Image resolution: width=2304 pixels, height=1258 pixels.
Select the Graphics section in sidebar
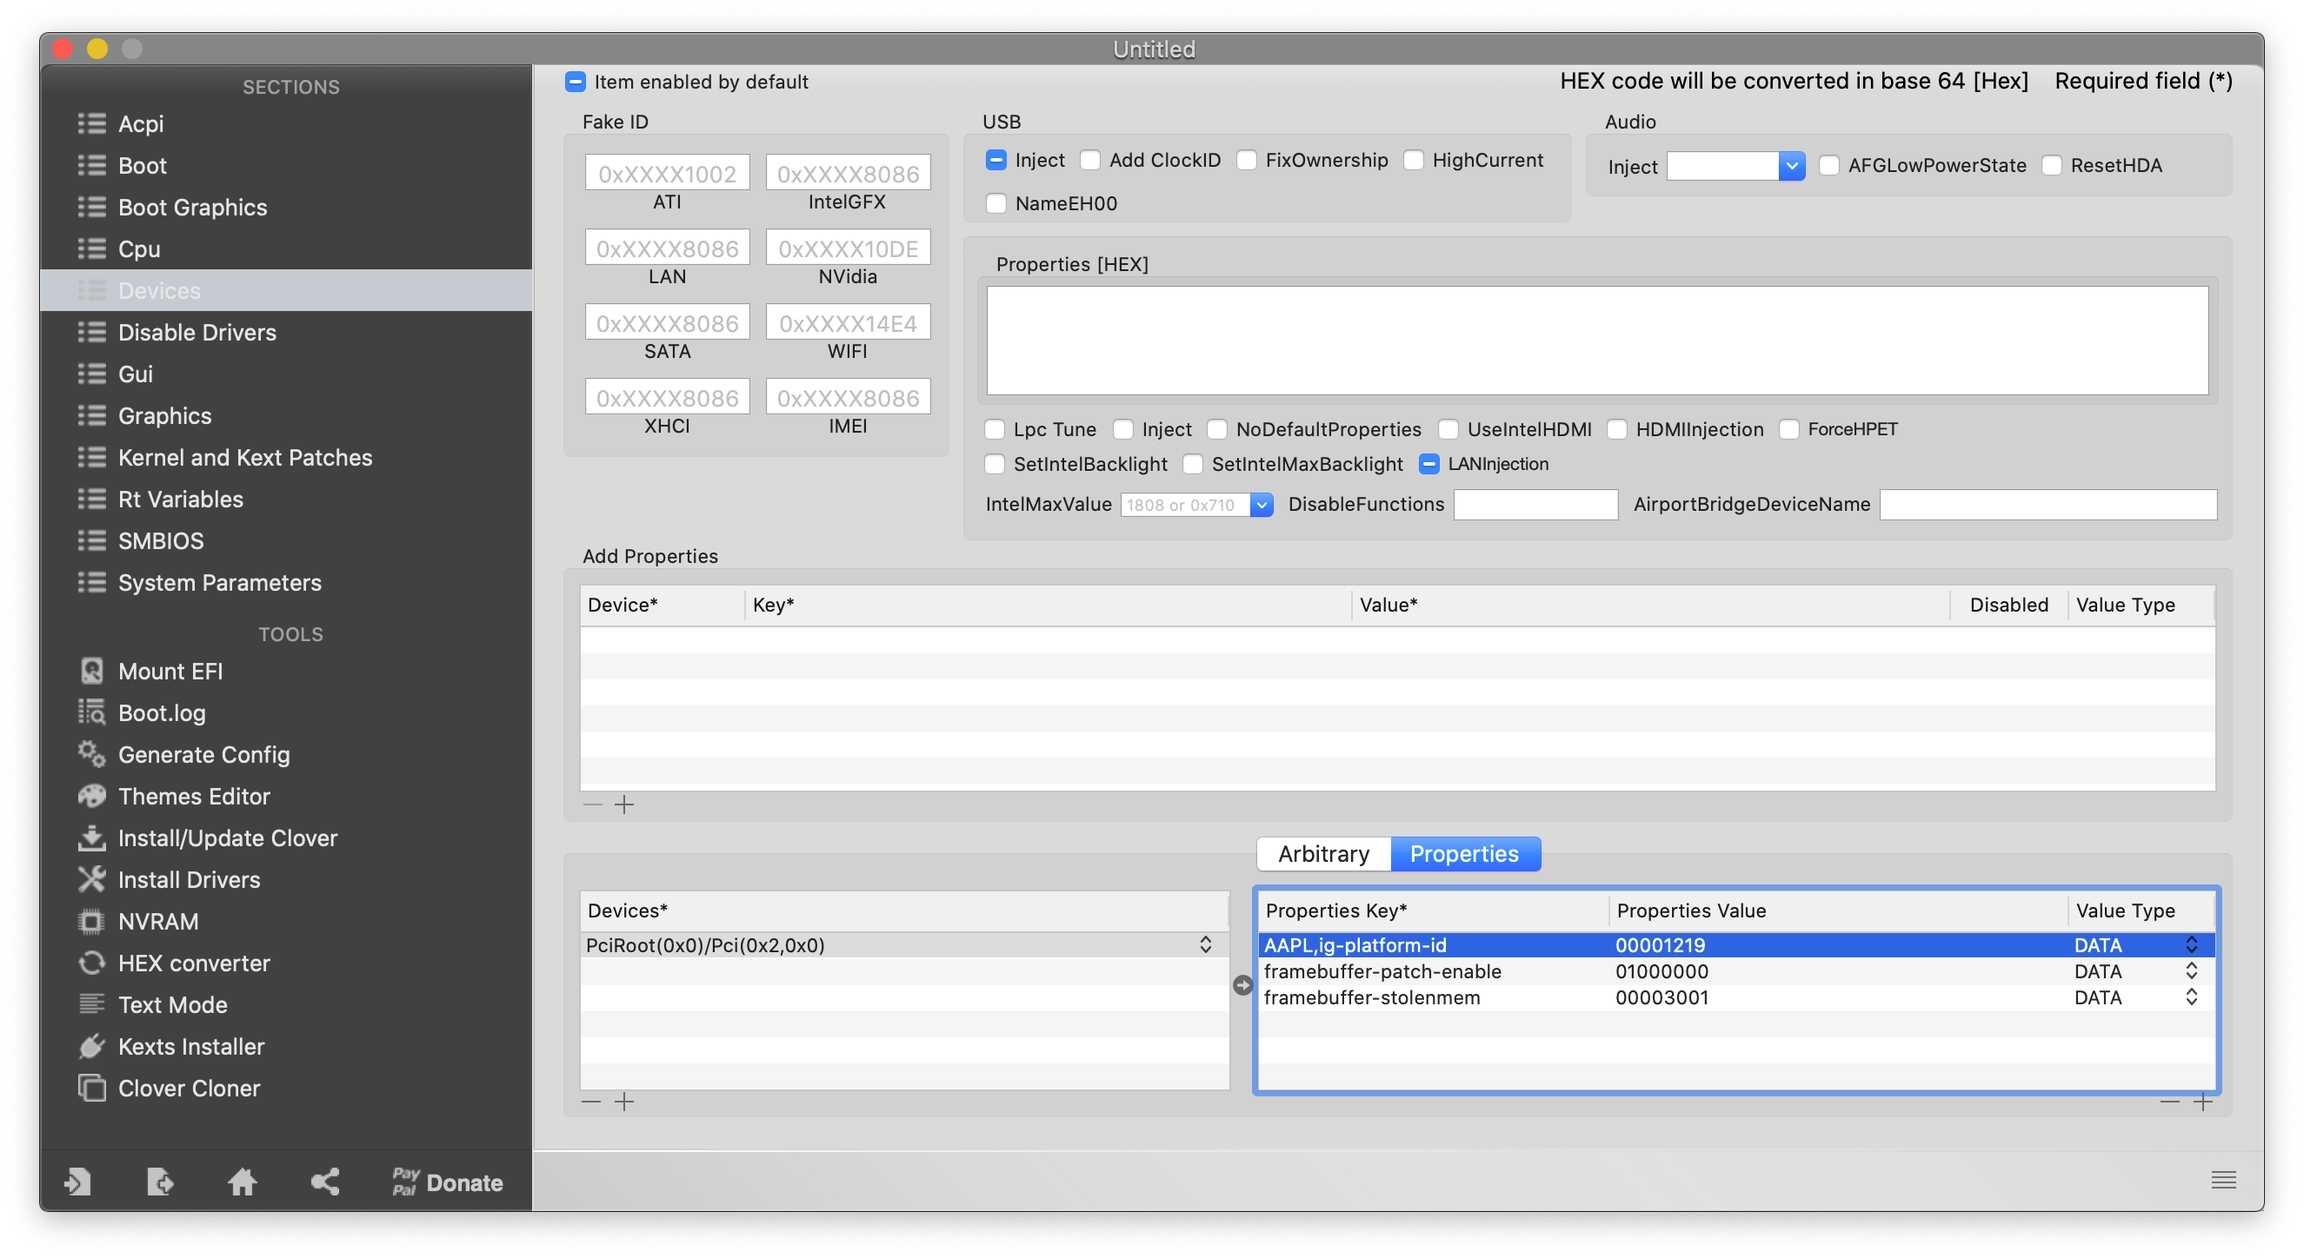click(x=165, y=415)
